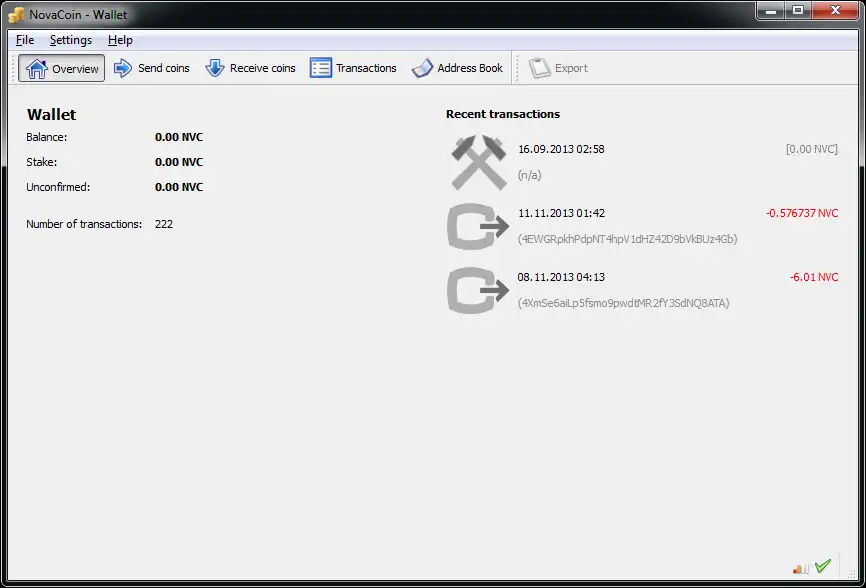Click the Unconfirmed 0.00 NVC value
The image size is (866, 588).
[179, 187]
